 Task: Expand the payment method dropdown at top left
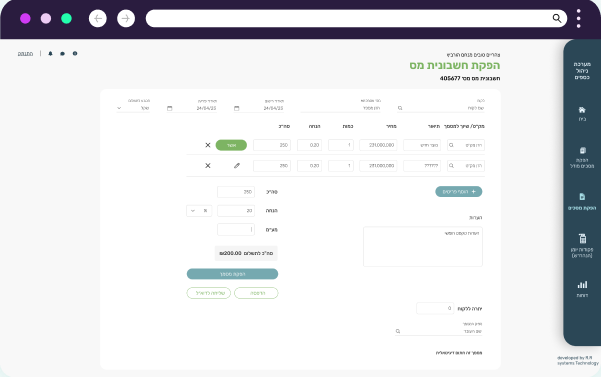pos(133,108)
